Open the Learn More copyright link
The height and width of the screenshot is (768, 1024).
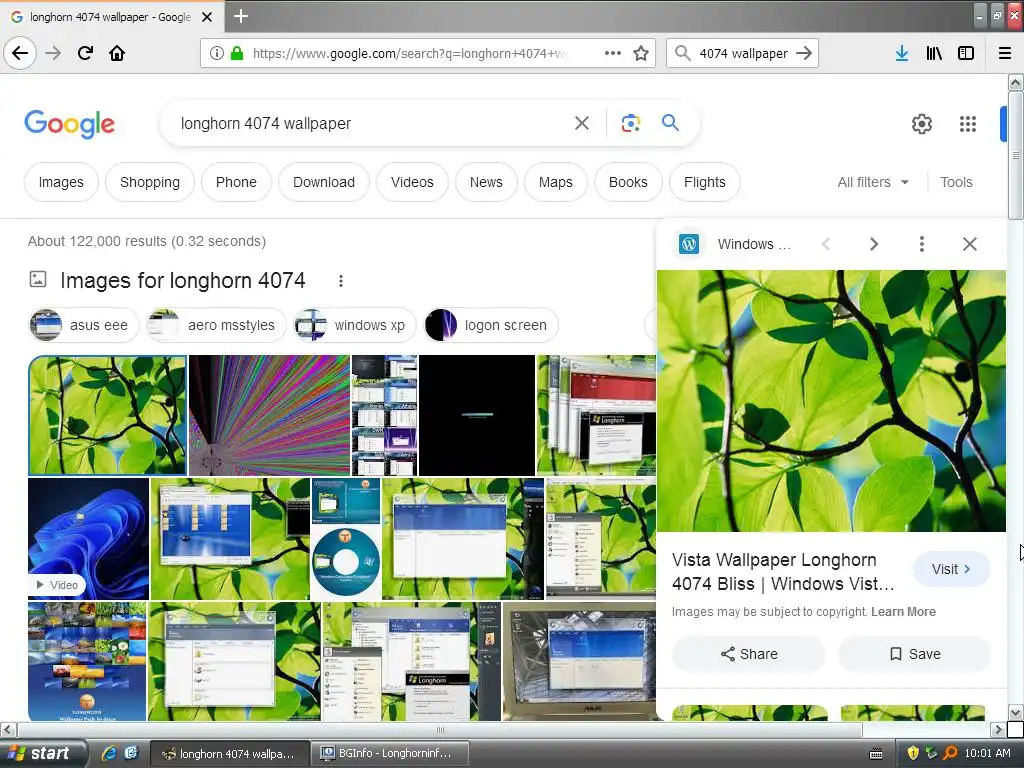pos(903,612)
